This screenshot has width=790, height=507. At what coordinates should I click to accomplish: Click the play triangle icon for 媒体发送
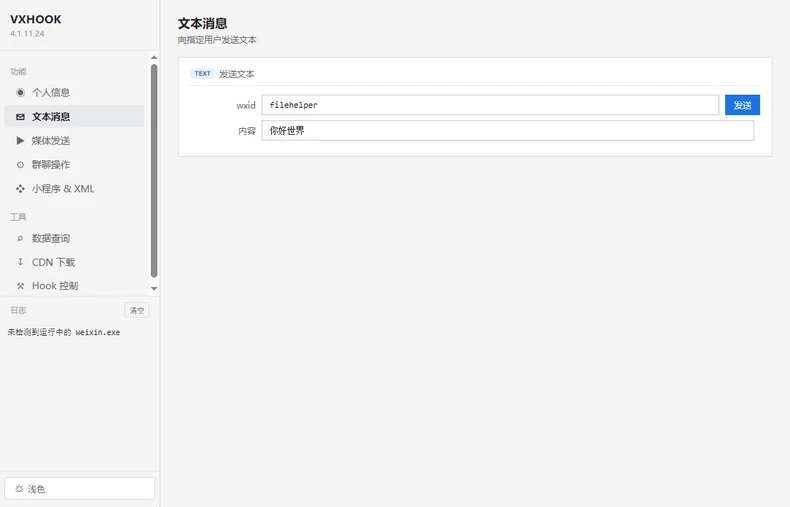[x=20, y=141]
